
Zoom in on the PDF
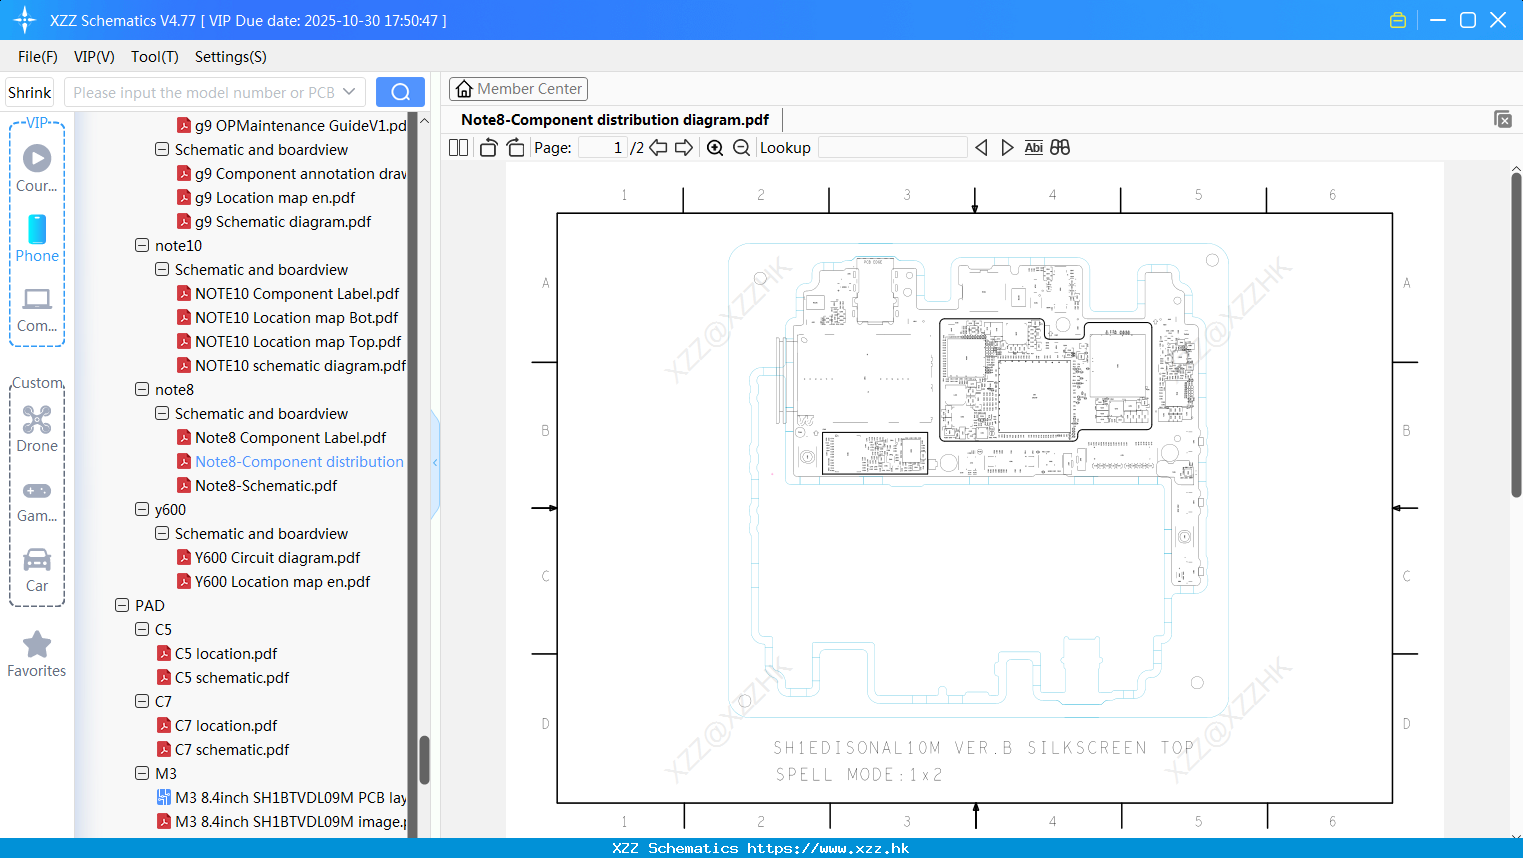click(715, 147)
